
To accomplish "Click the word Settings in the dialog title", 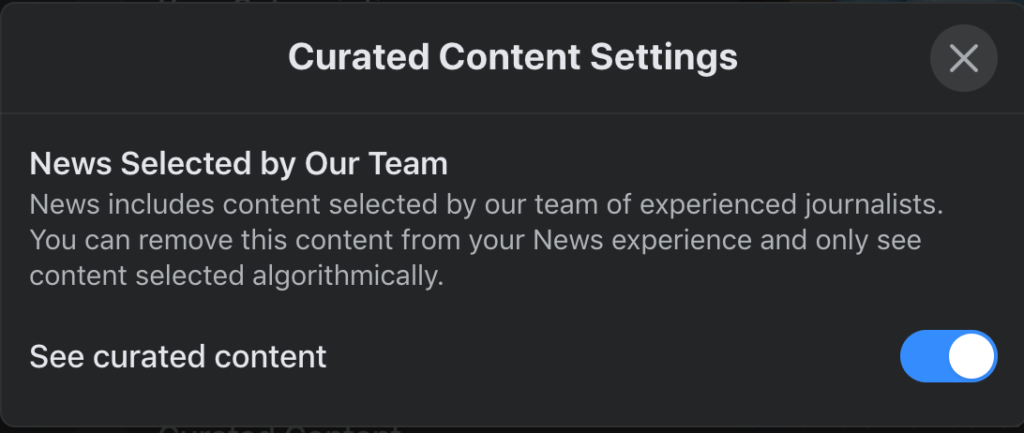I will coord(664,58).
